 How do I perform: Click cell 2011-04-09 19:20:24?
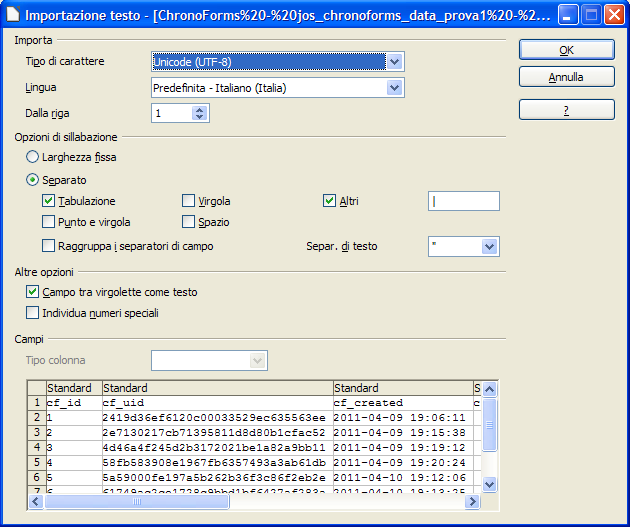pyautogui.click(x=403, y=463)
